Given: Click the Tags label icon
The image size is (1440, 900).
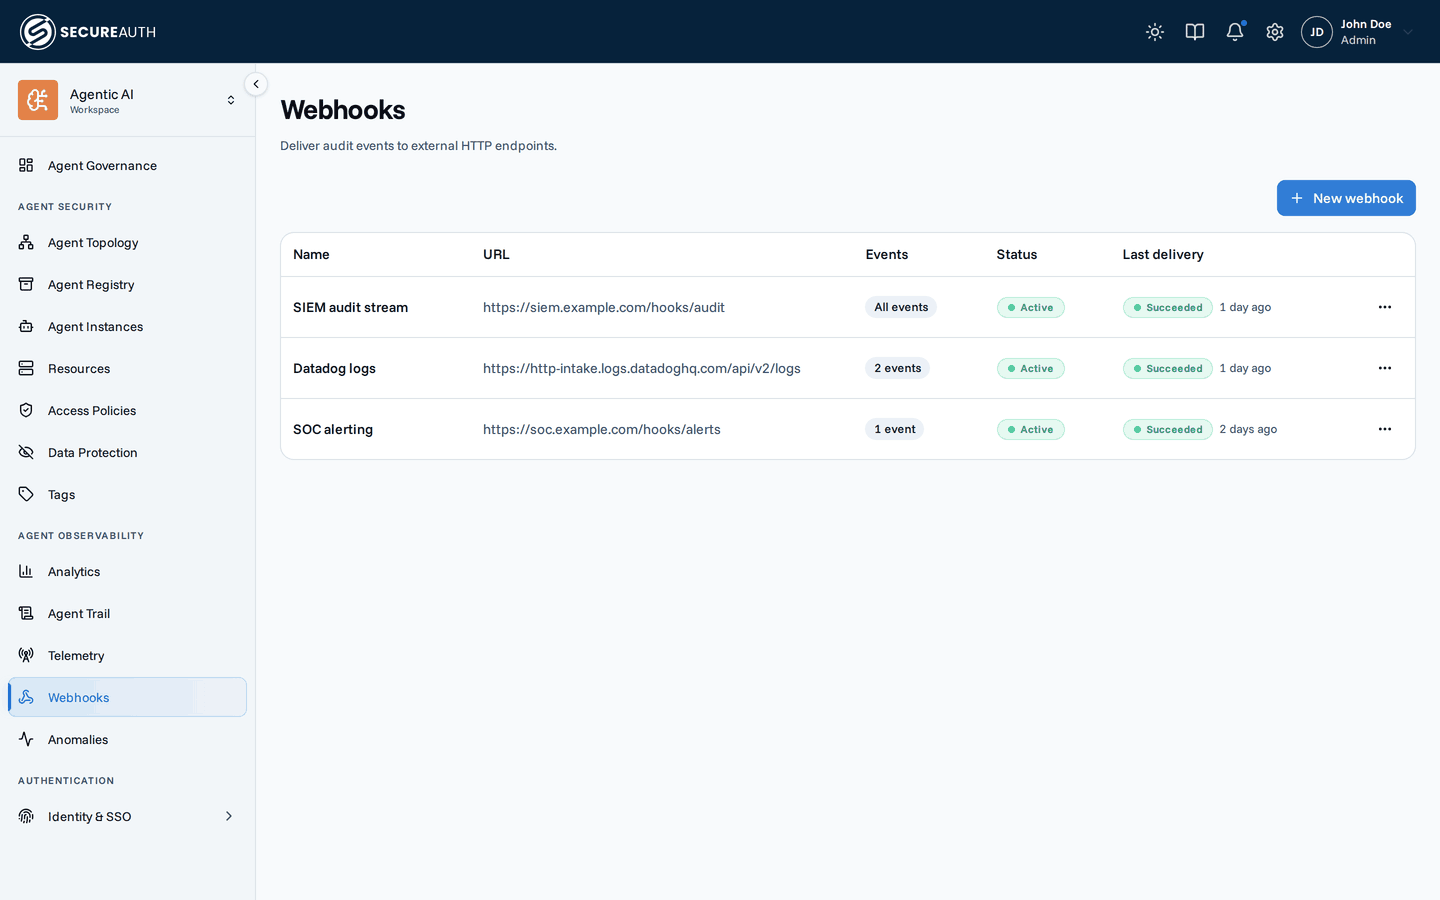Looking at the screenshot, I should [x=26, y=494].
